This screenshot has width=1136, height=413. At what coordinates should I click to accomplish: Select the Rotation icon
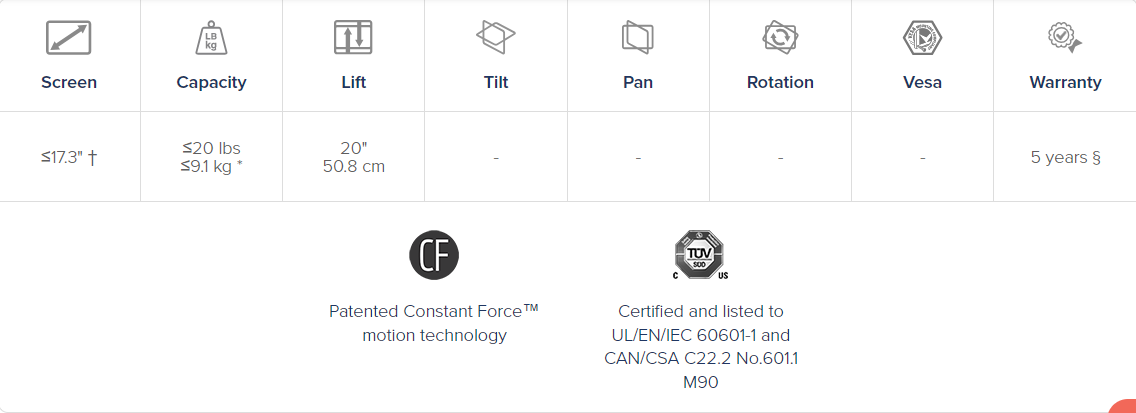(780, 36)
